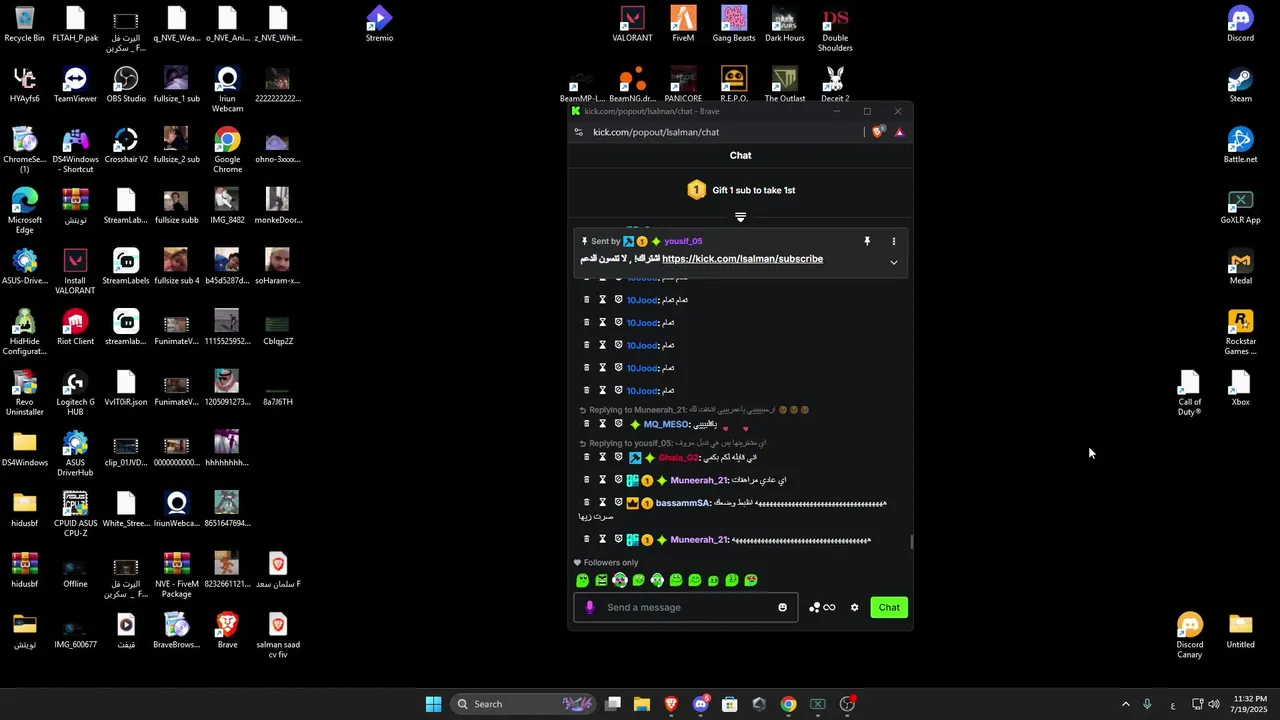Show hidden system tray icons chevron
This screenshot has width=1280, height=720.
[1125, 704]
